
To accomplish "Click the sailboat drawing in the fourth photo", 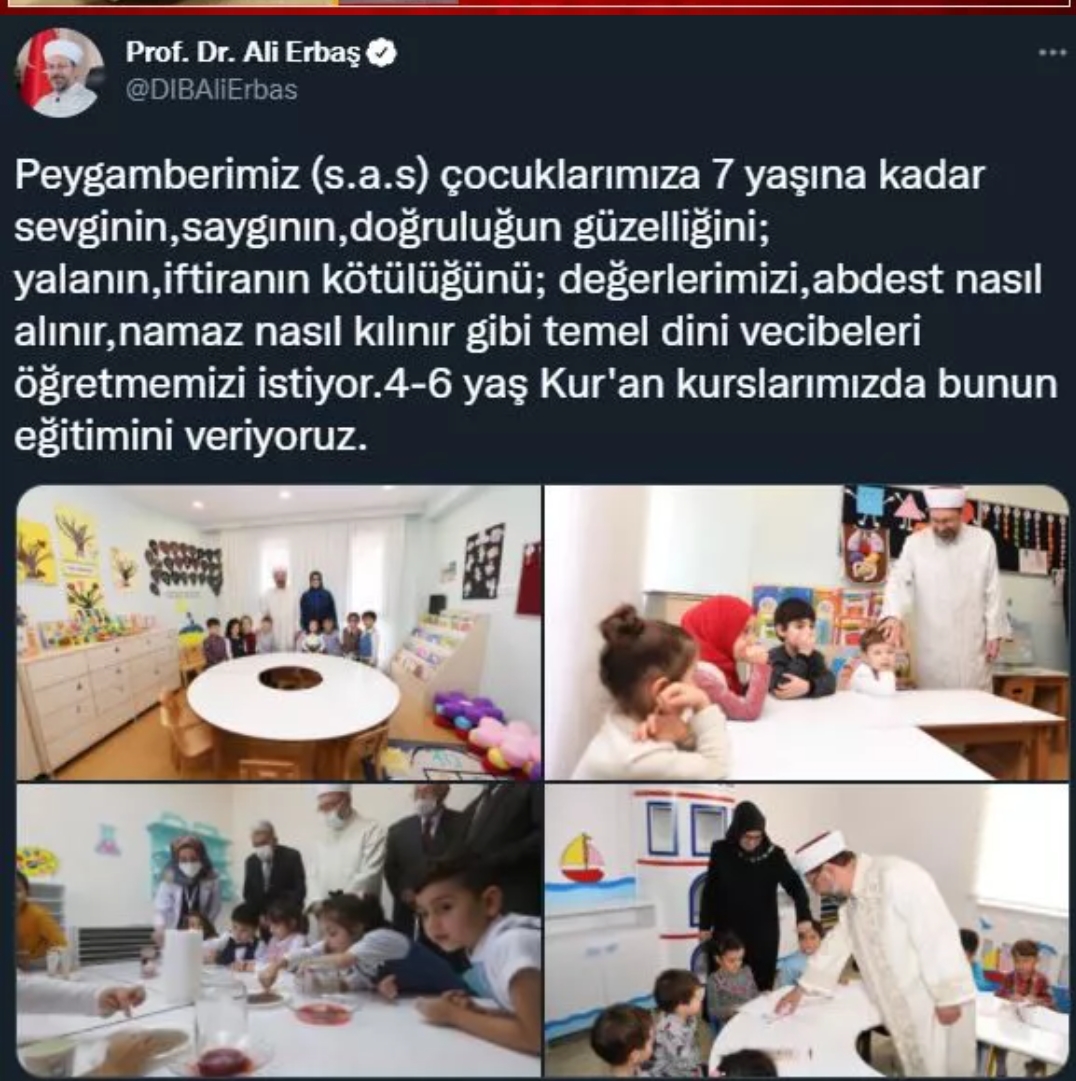I will [x=584, y=858].
